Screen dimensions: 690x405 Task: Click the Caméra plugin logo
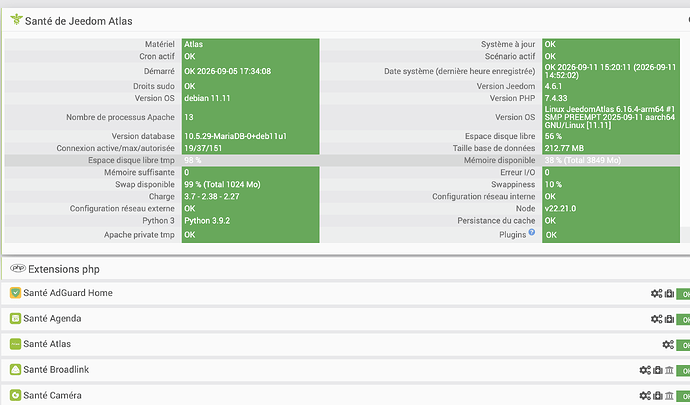[x=15, y=395]
